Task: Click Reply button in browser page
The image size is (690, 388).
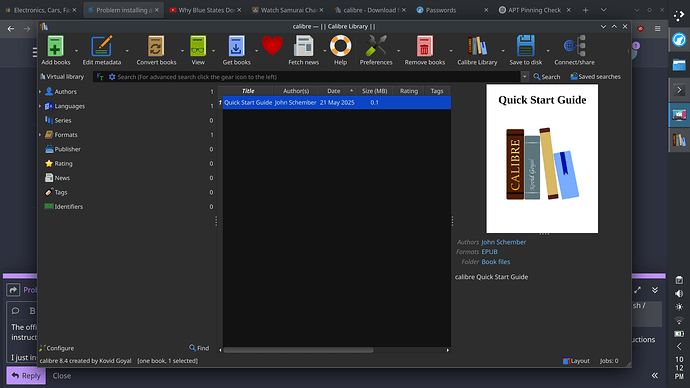Action: pos(26,376)
